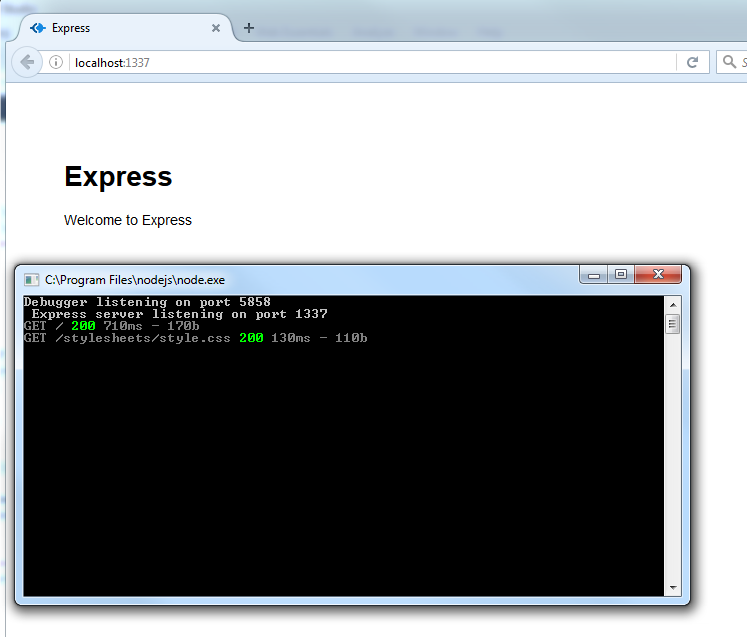Minimize the node.exe console window
This screenshot has width=747, height=637.
[594, 274]
